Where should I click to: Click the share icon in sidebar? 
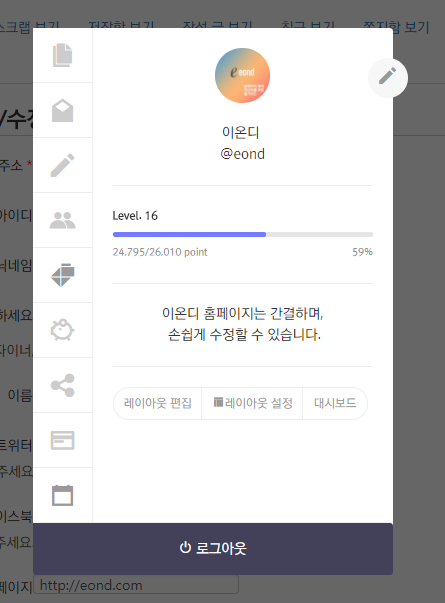point(62,385)
